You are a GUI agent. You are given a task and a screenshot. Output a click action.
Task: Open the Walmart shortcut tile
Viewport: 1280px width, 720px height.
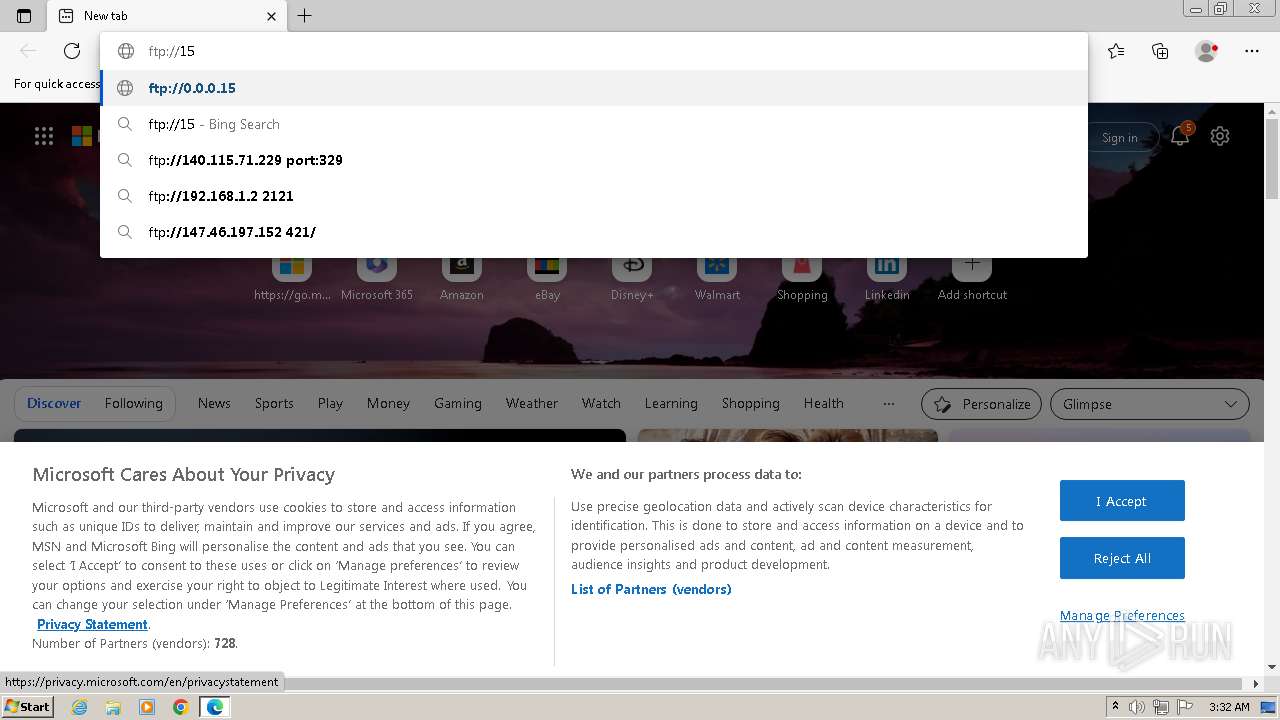click(x=717, y=278)
